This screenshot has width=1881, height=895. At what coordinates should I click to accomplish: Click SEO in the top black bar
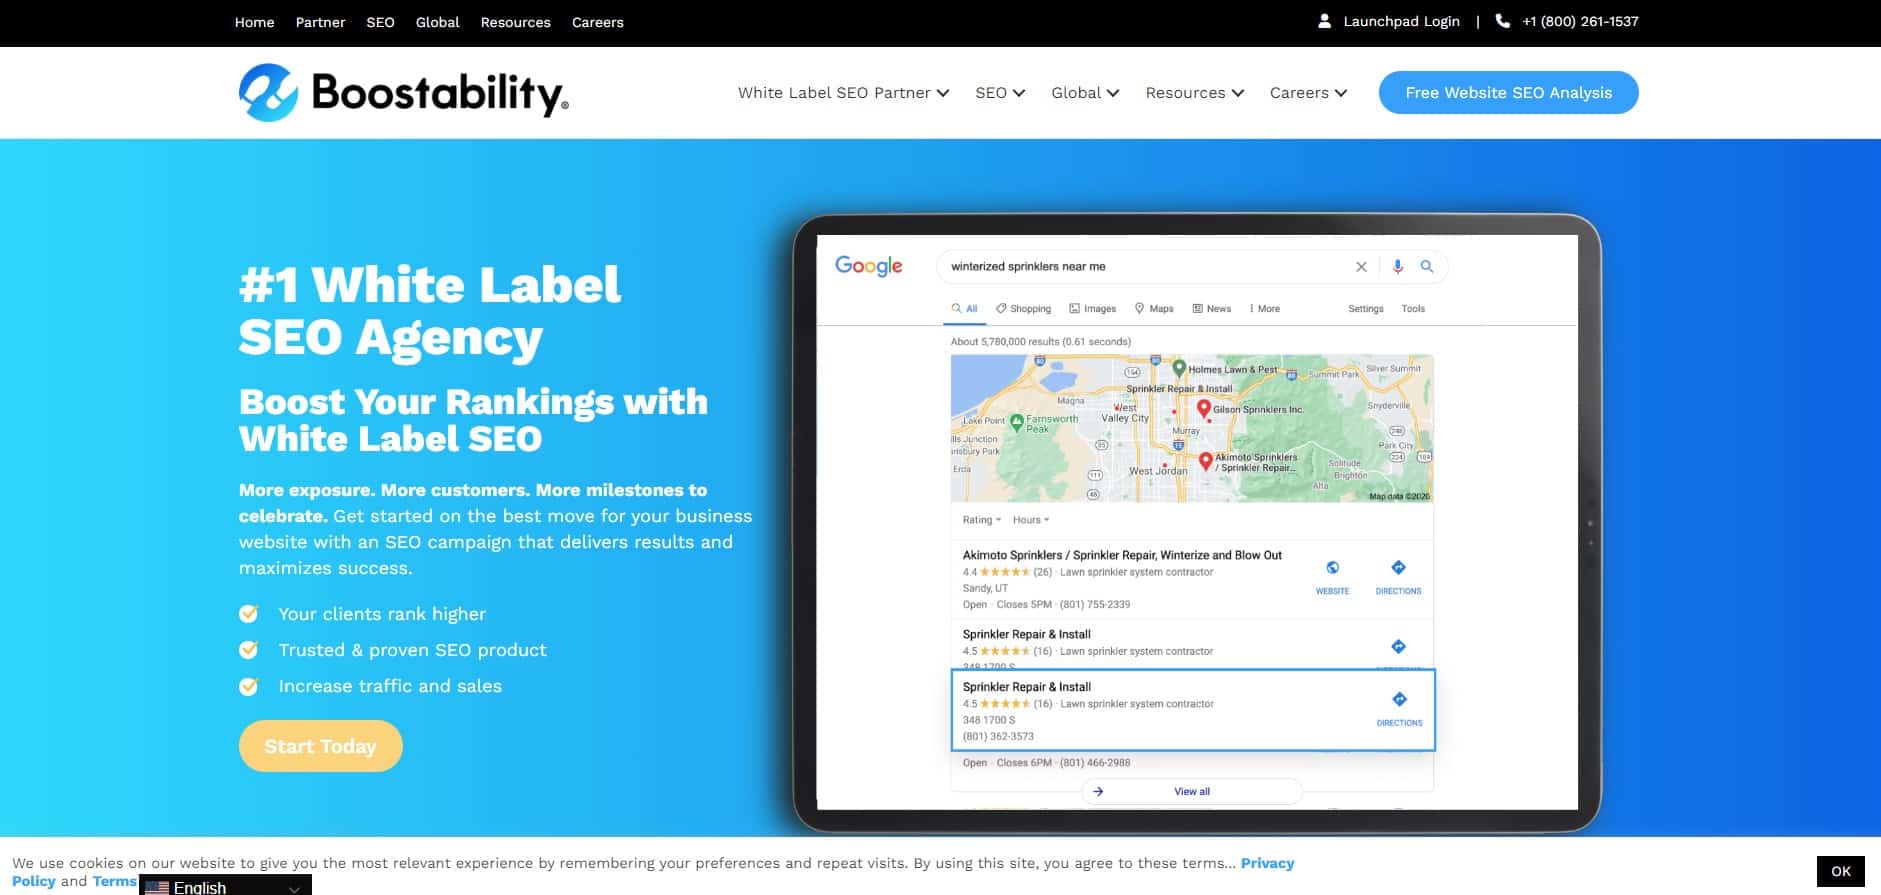click(x=380, y=22)
